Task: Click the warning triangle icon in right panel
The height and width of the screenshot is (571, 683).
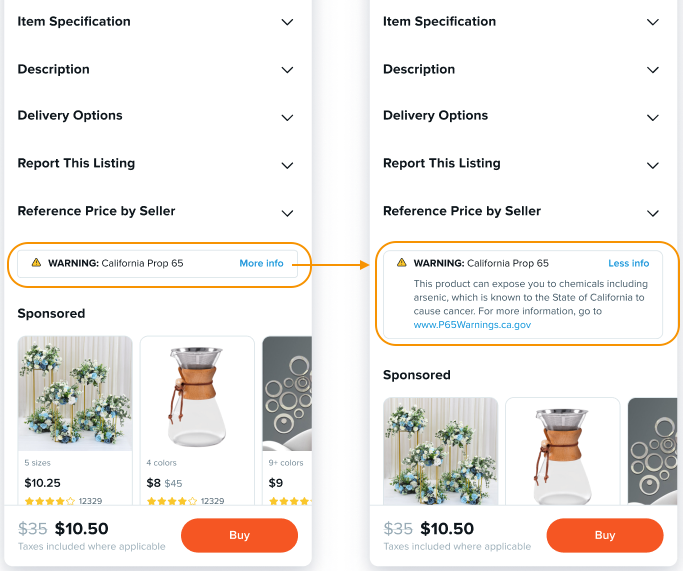Action: pos(402,263)
